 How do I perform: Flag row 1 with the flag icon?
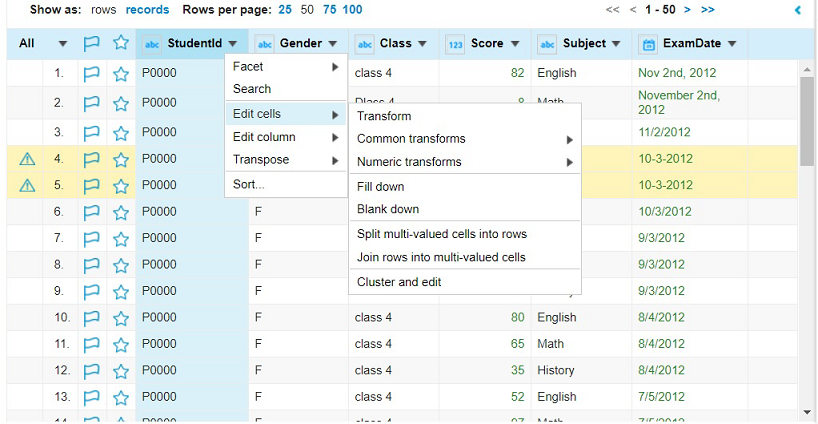92,73
